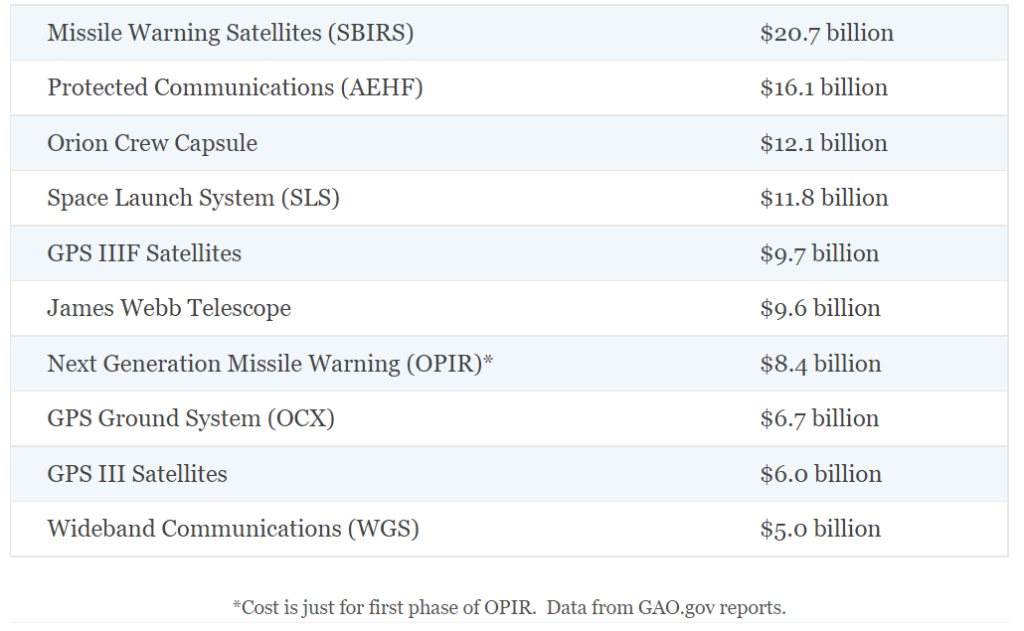1024x631 pixels.
Task: Click the GPS IIIF Satellites row label
Action: coord(144,253)
